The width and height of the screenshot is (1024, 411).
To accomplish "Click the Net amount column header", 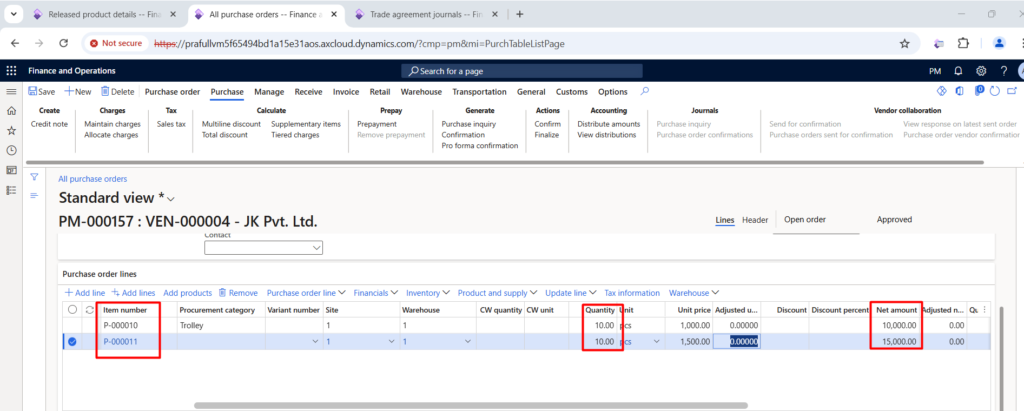I will pos(897,310).
